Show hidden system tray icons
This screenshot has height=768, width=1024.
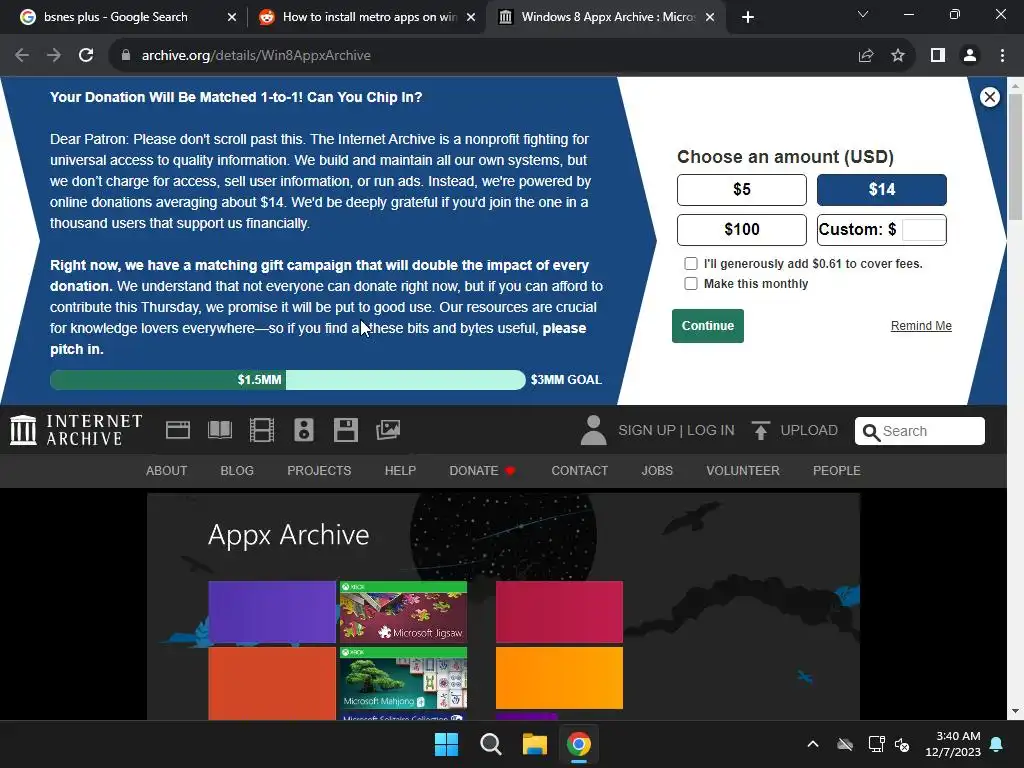[x=813, y=744]
